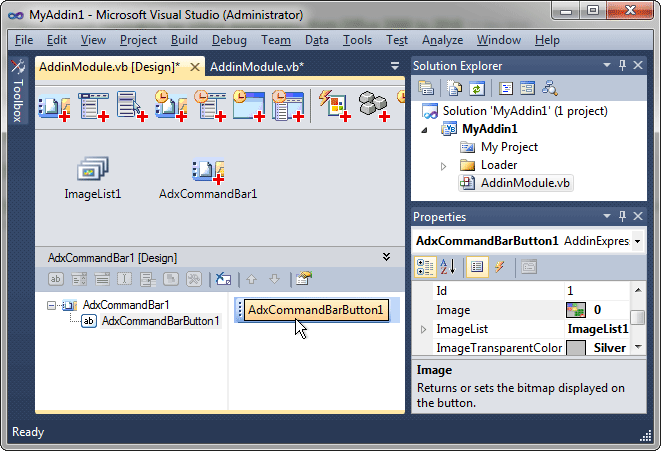Move control down with arrow
Image resolution: width=661 pixels, height=451 pixels.
pyautogui.click(x=274, y=279)
